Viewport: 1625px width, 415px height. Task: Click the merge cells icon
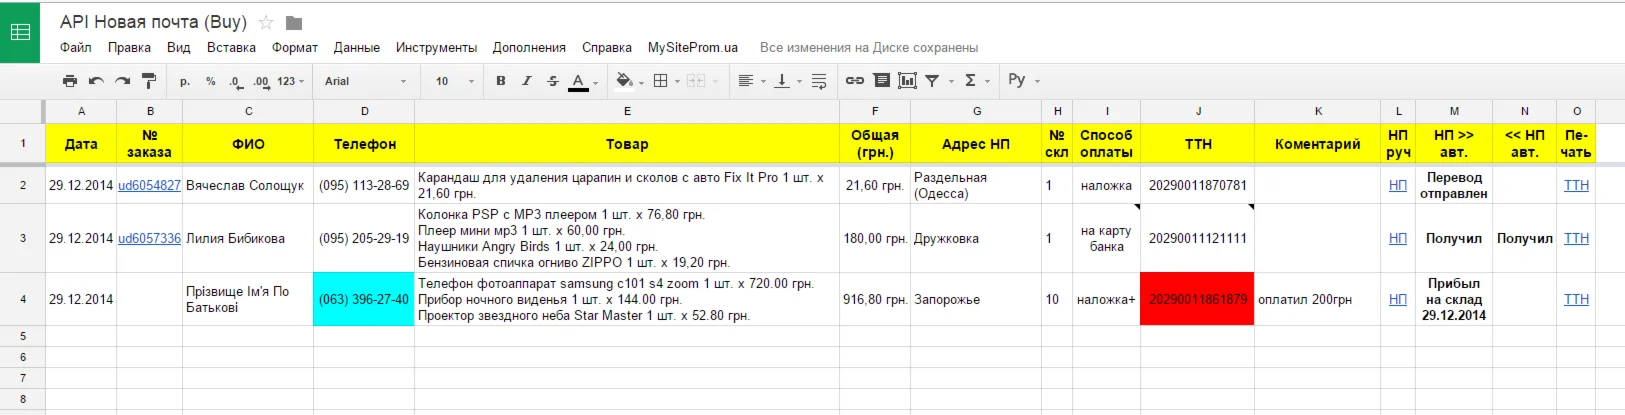pyautogui.click(x=697, y=81)
